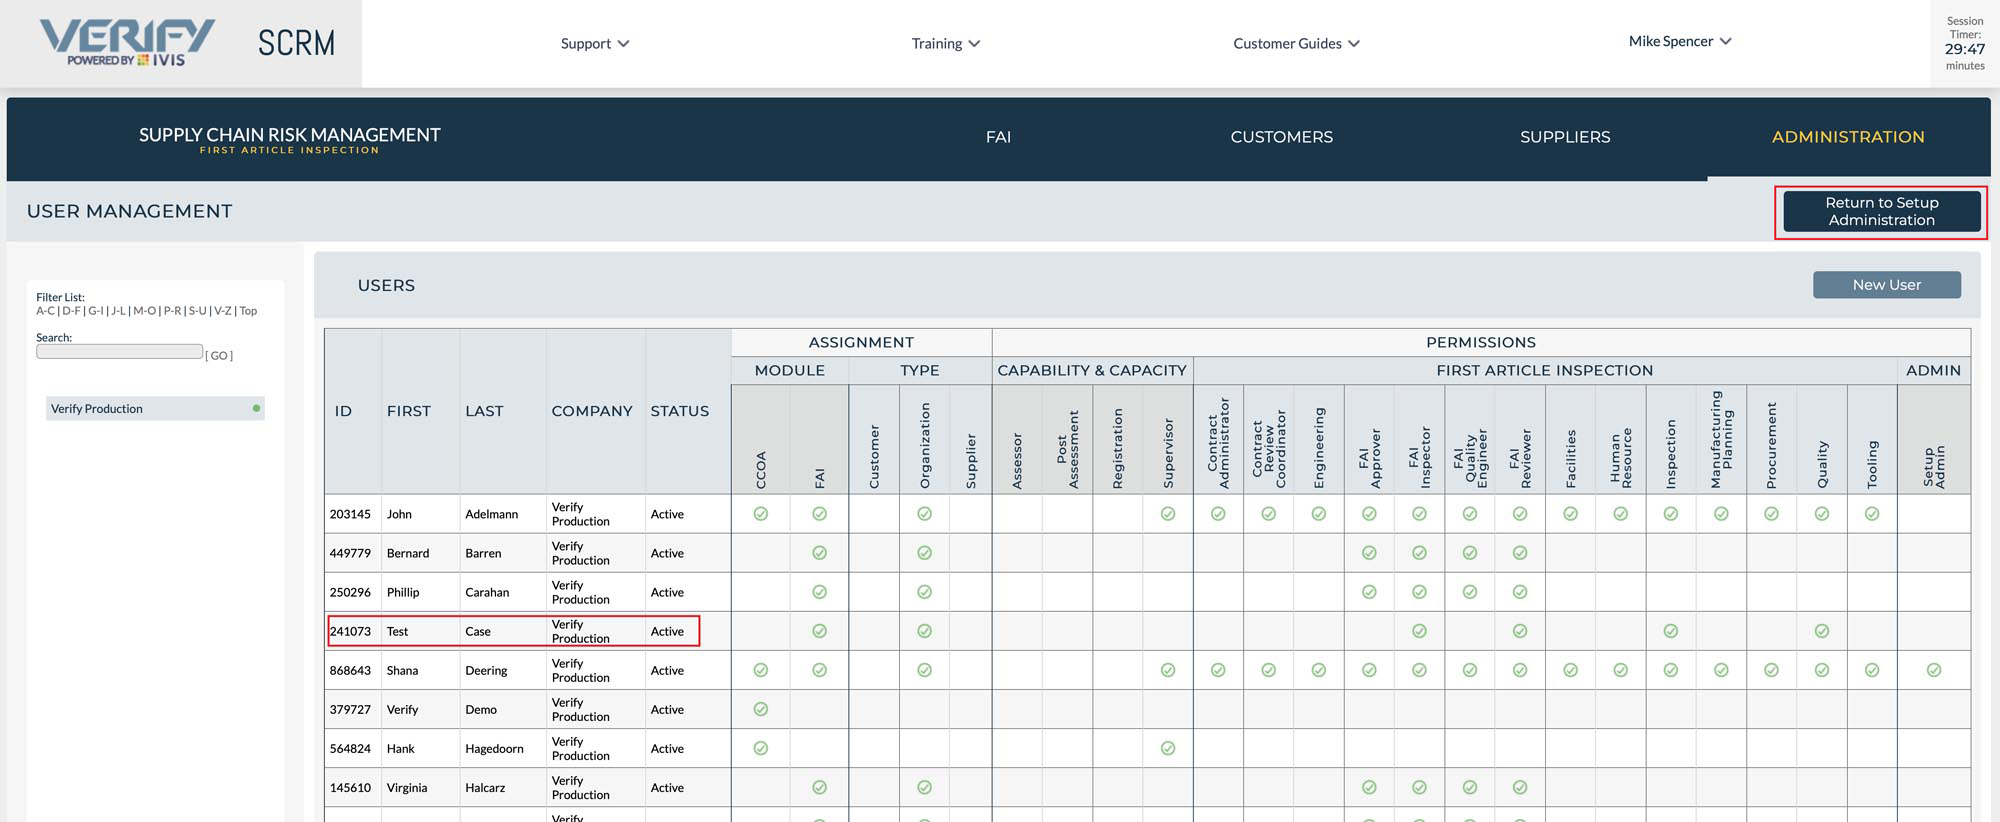
Task: Click first name Shana
Action: (402, 670)
